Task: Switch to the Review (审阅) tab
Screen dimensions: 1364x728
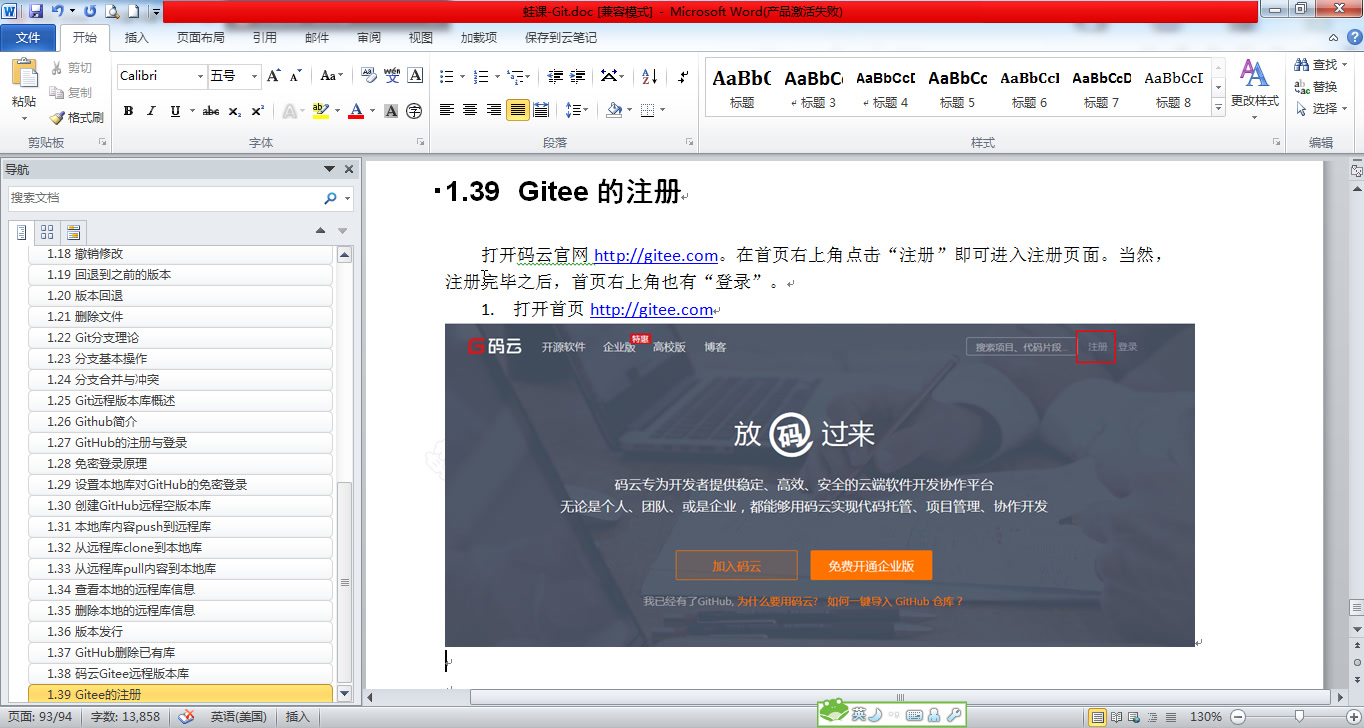Action: (x=369, y=38)
